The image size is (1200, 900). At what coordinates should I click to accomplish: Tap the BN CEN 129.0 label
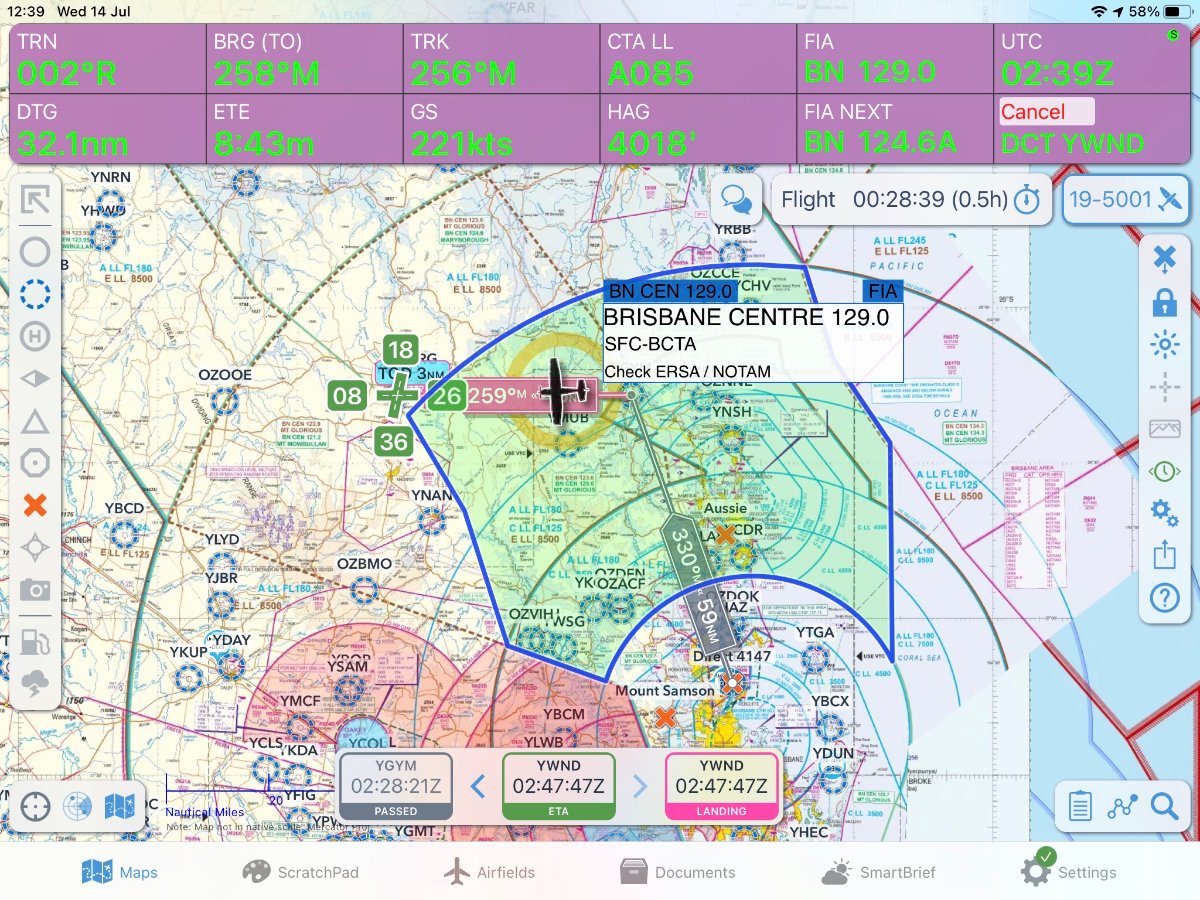671,291
